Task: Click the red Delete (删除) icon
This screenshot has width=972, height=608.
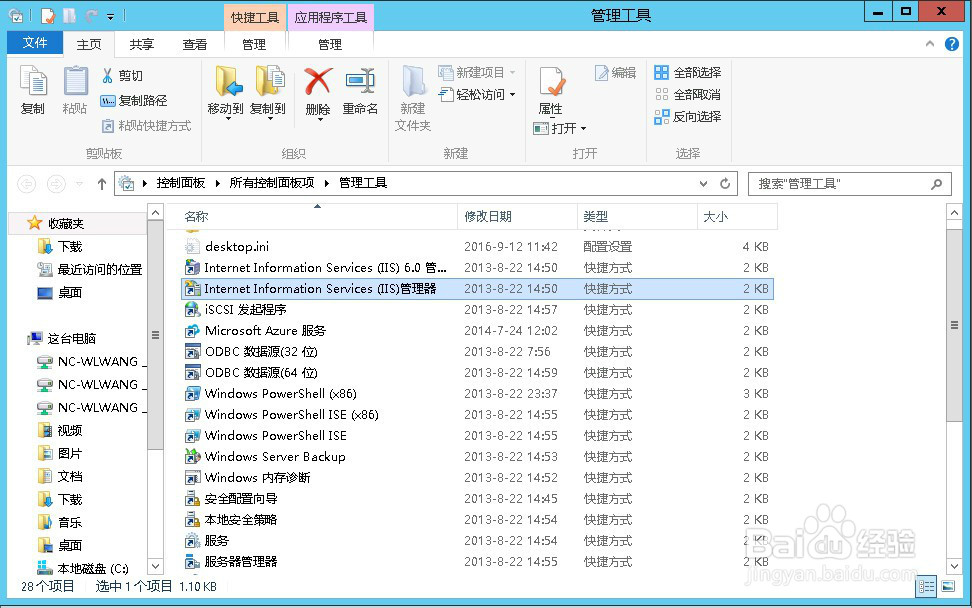Action: (x=317, y=82)
